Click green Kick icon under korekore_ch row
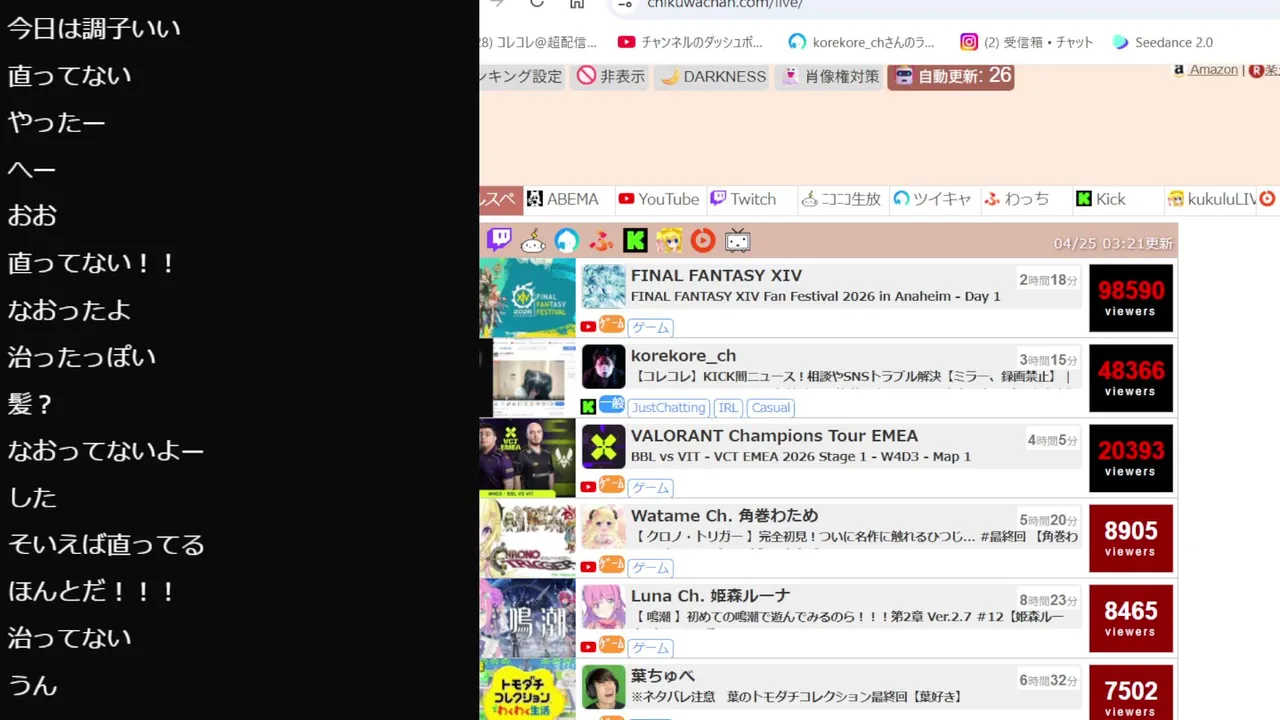 pyautogui.click(x=588, y=407)
